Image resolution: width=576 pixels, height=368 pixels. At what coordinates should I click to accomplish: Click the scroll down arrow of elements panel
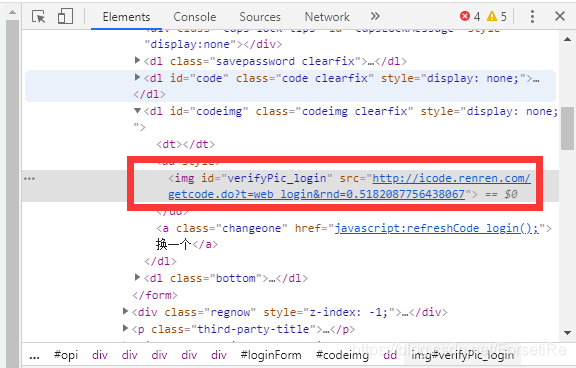coord(567,333)
